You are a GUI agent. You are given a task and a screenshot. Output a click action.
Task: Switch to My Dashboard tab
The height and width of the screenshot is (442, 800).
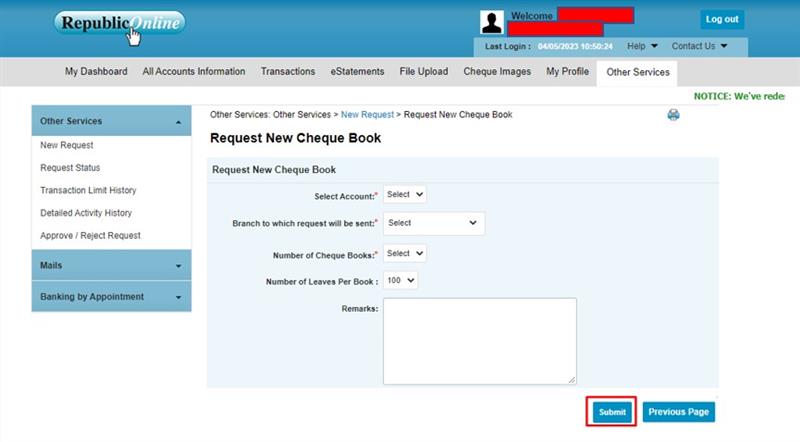coord(96,72)
